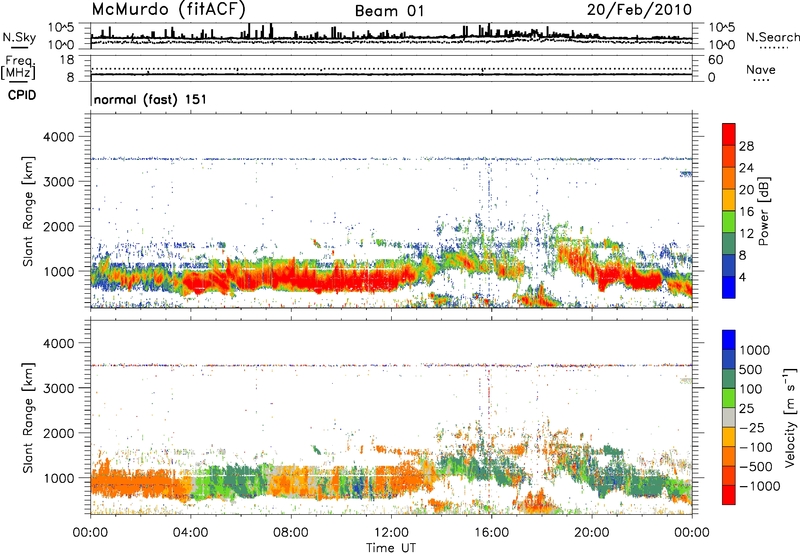The image size is (800, 554).
Task: Select the "500" Velocity colorbar value
Action: 751,370
